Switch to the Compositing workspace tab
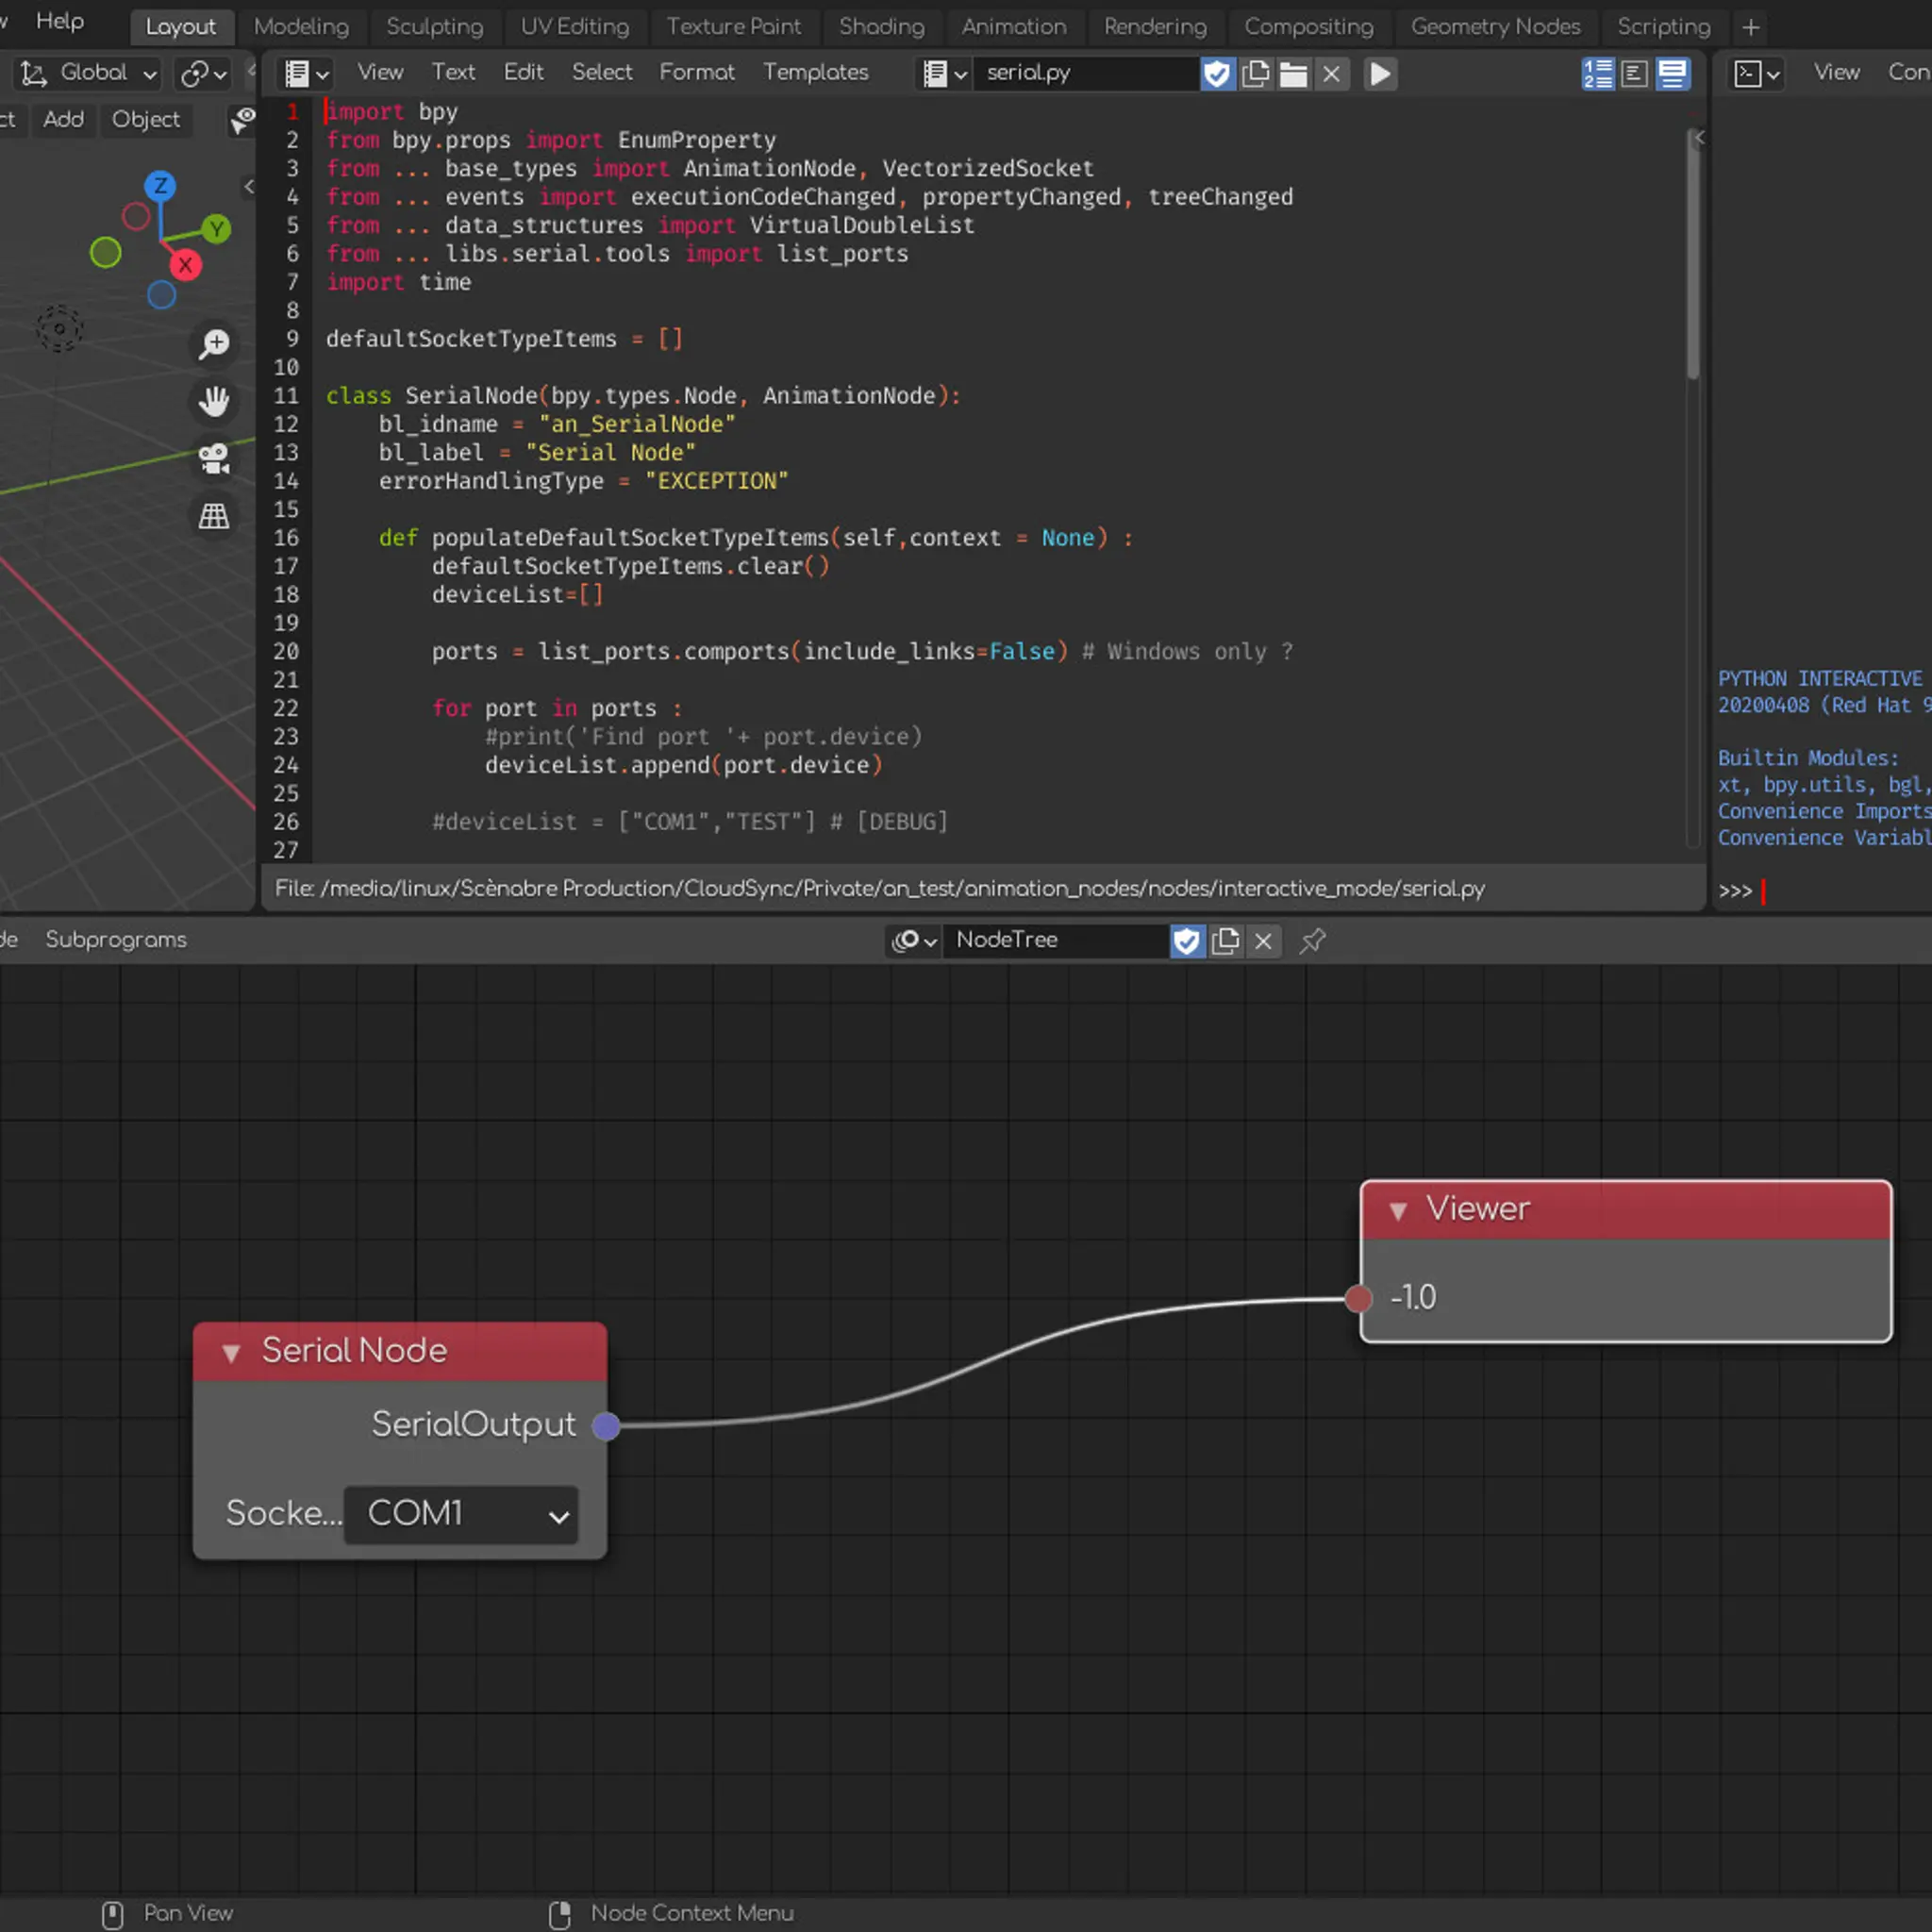 [x=1308, y=27]
